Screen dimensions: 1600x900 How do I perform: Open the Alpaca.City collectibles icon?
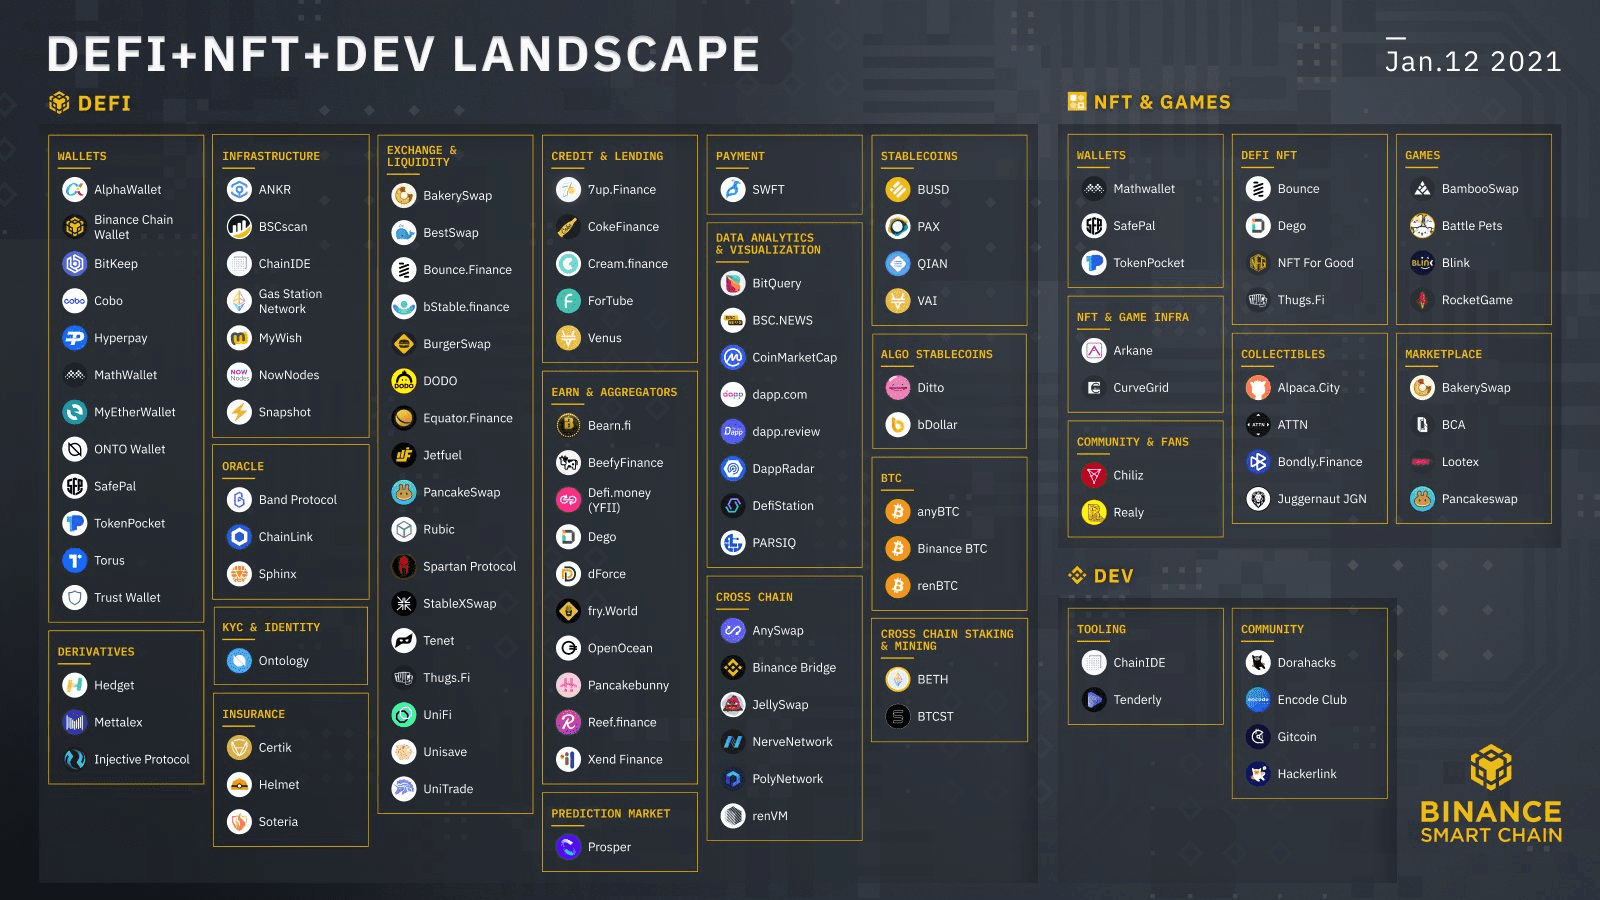1258,388
